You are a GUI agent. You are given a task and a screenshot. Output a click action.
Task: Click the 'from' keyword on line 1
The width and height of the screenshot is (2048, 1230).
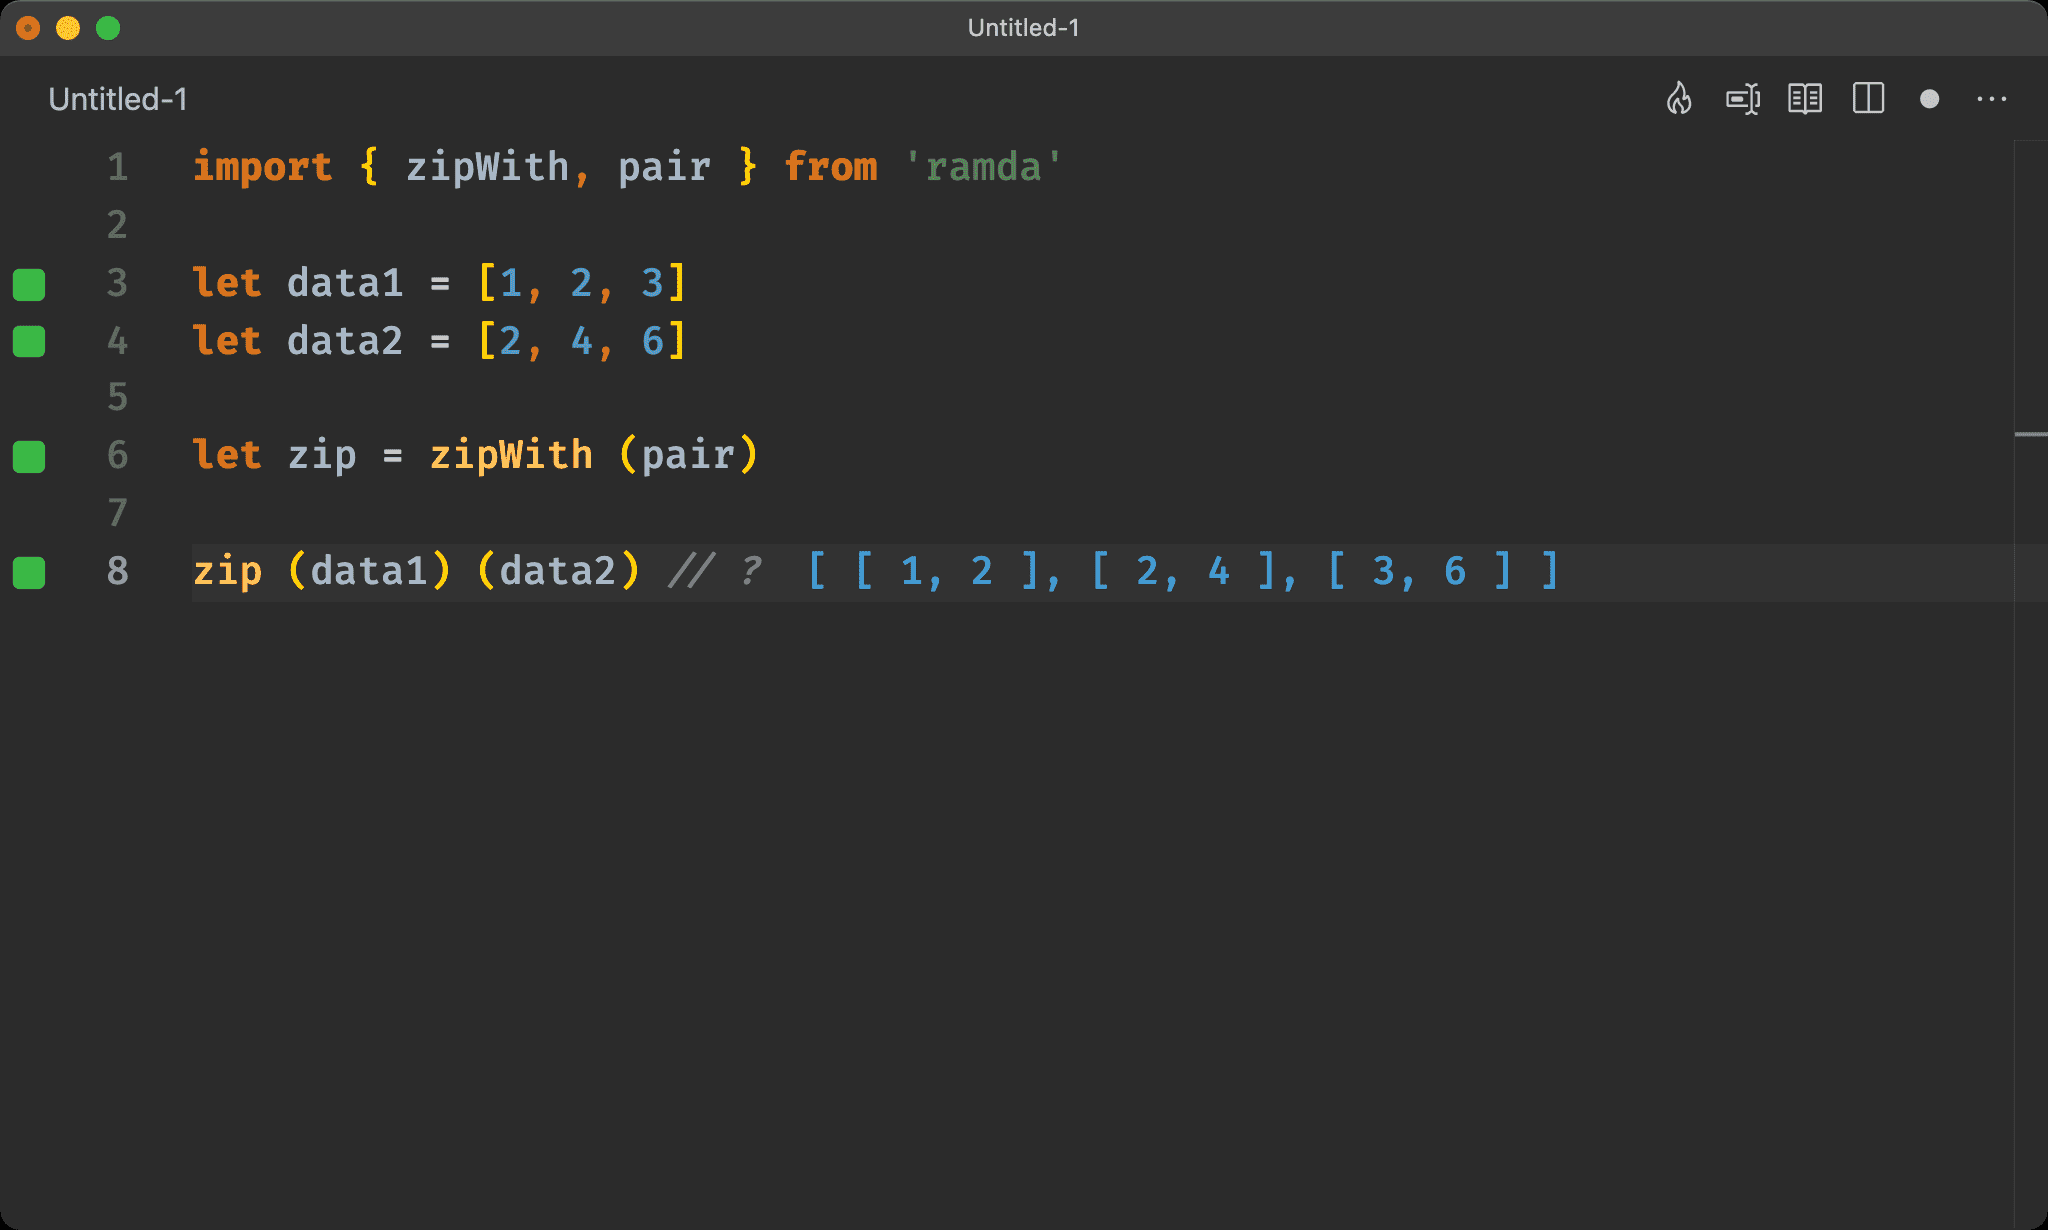coord(830,167)
